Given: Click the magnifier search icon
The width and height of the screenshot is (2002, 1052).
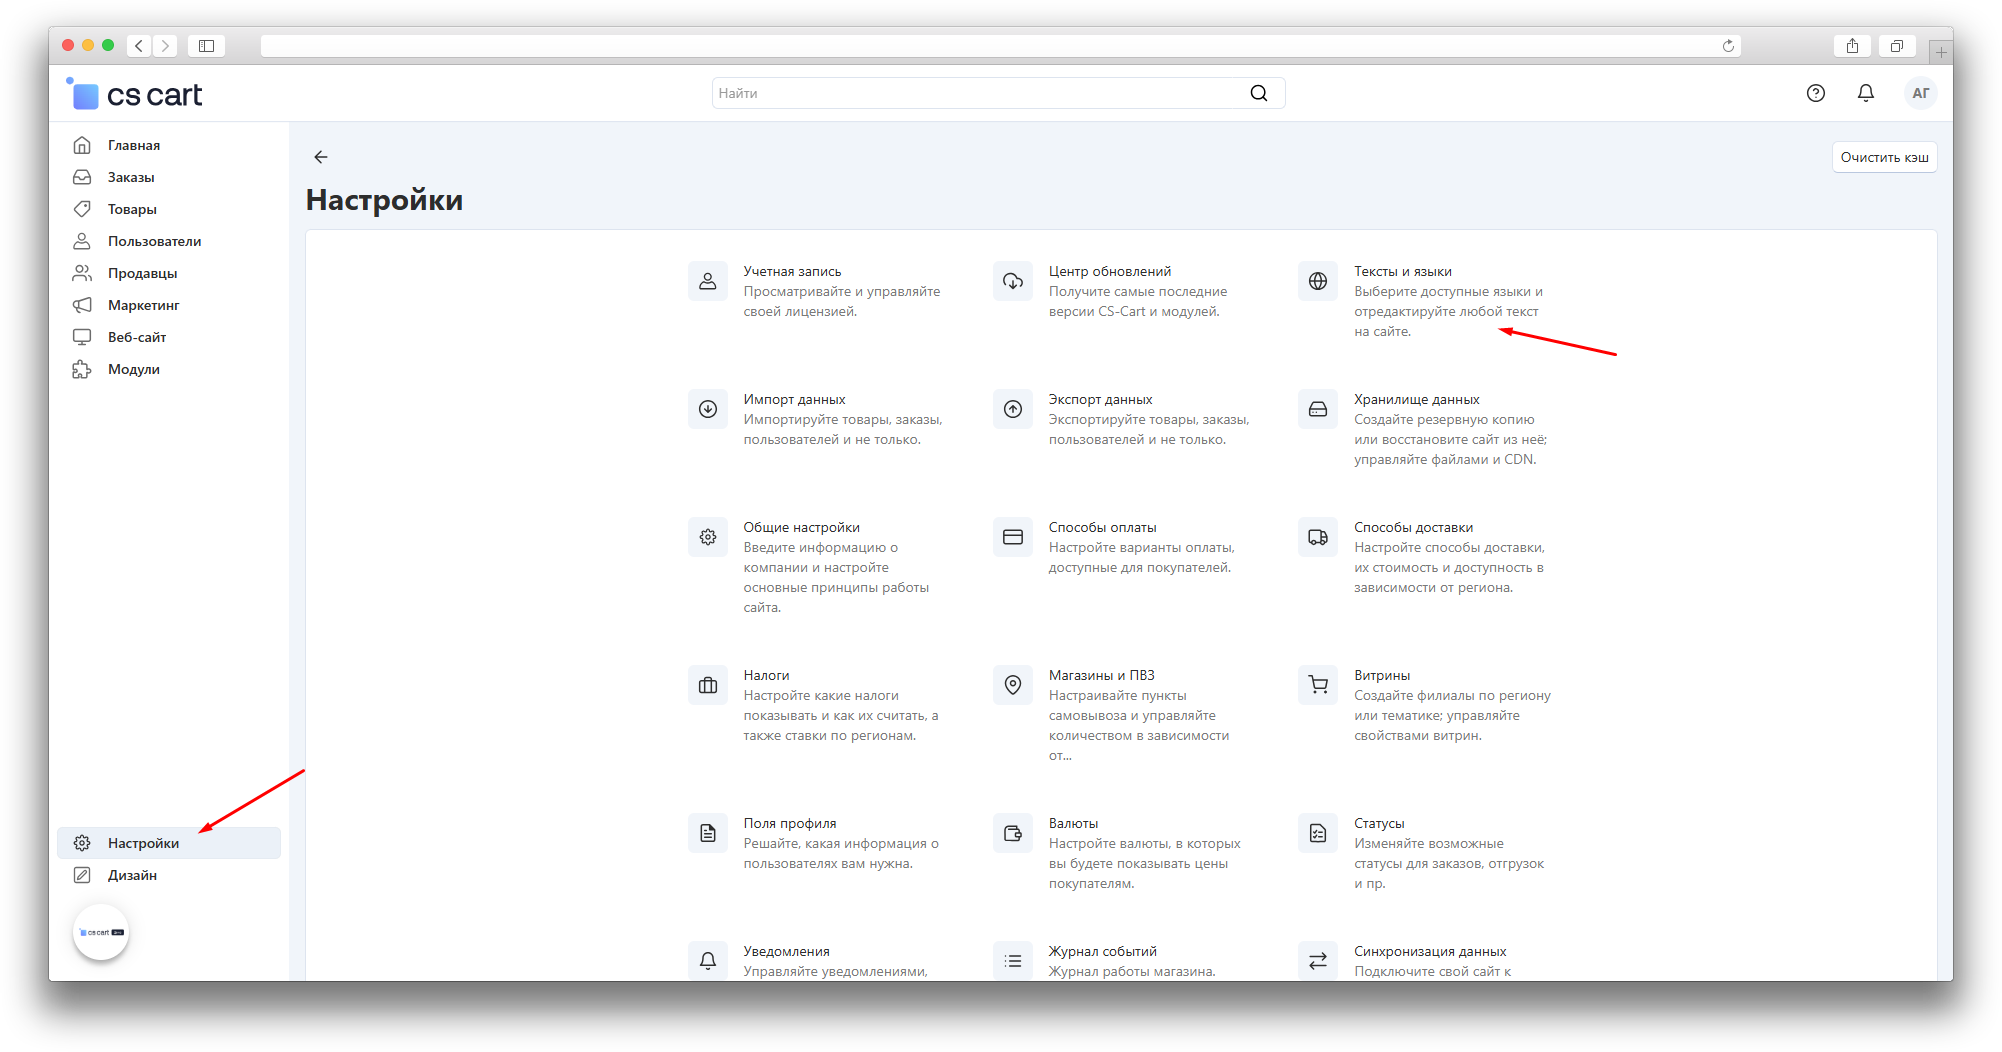Looking at the screenshot, I should (1258, 93).
